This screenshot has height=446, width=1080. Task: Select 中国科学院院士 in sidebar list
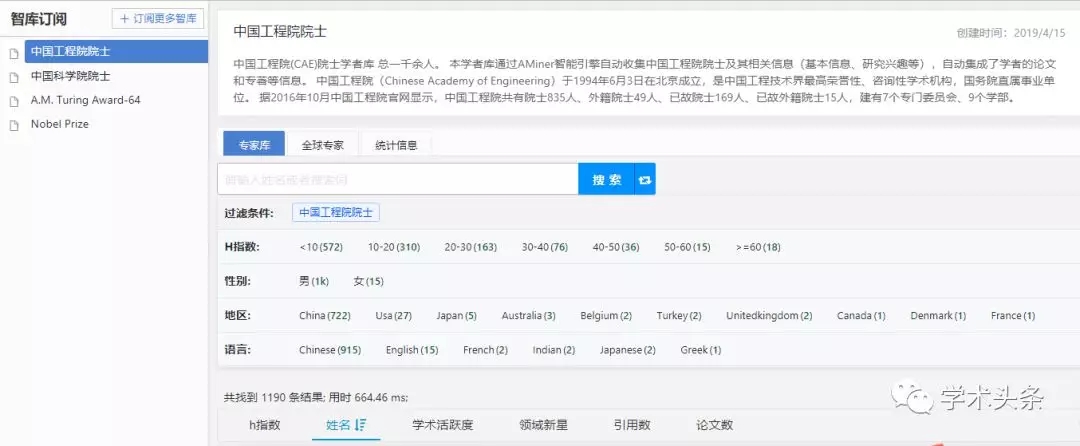[70, 76]
